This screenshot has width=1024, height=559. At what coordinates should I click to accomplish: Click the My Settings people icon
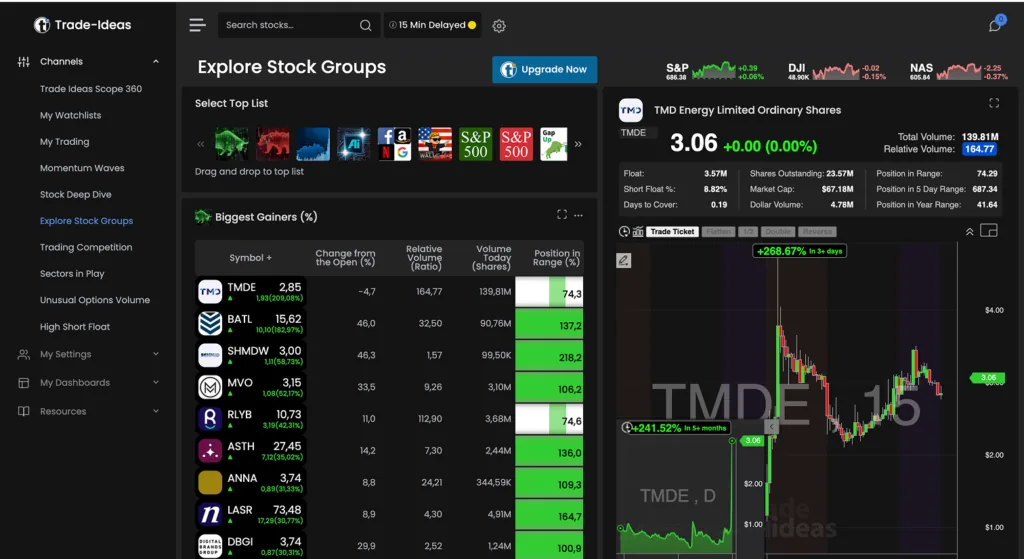tap(24, 355)
